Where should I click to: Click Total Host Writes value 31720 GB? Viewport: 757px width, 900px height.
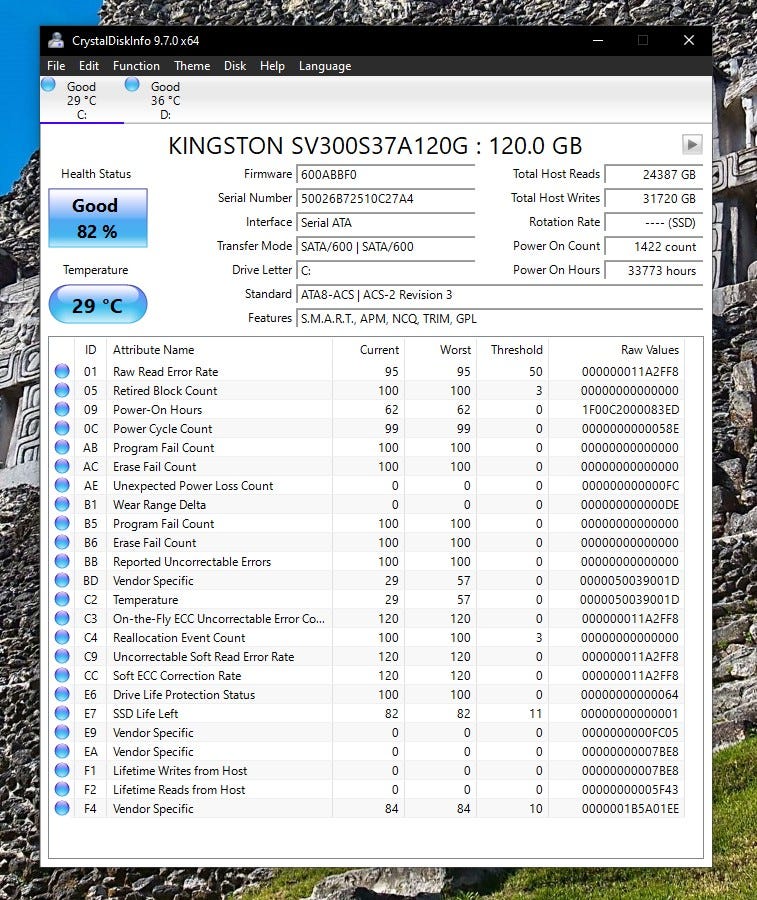click(x=654, y=199)
